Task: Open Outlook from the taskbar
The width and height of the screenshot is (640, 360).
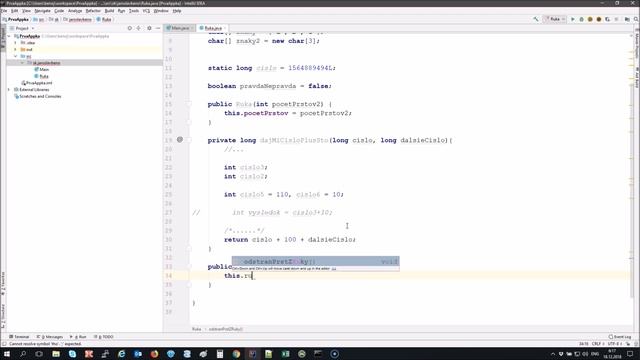Action: (x=138, y=354)
